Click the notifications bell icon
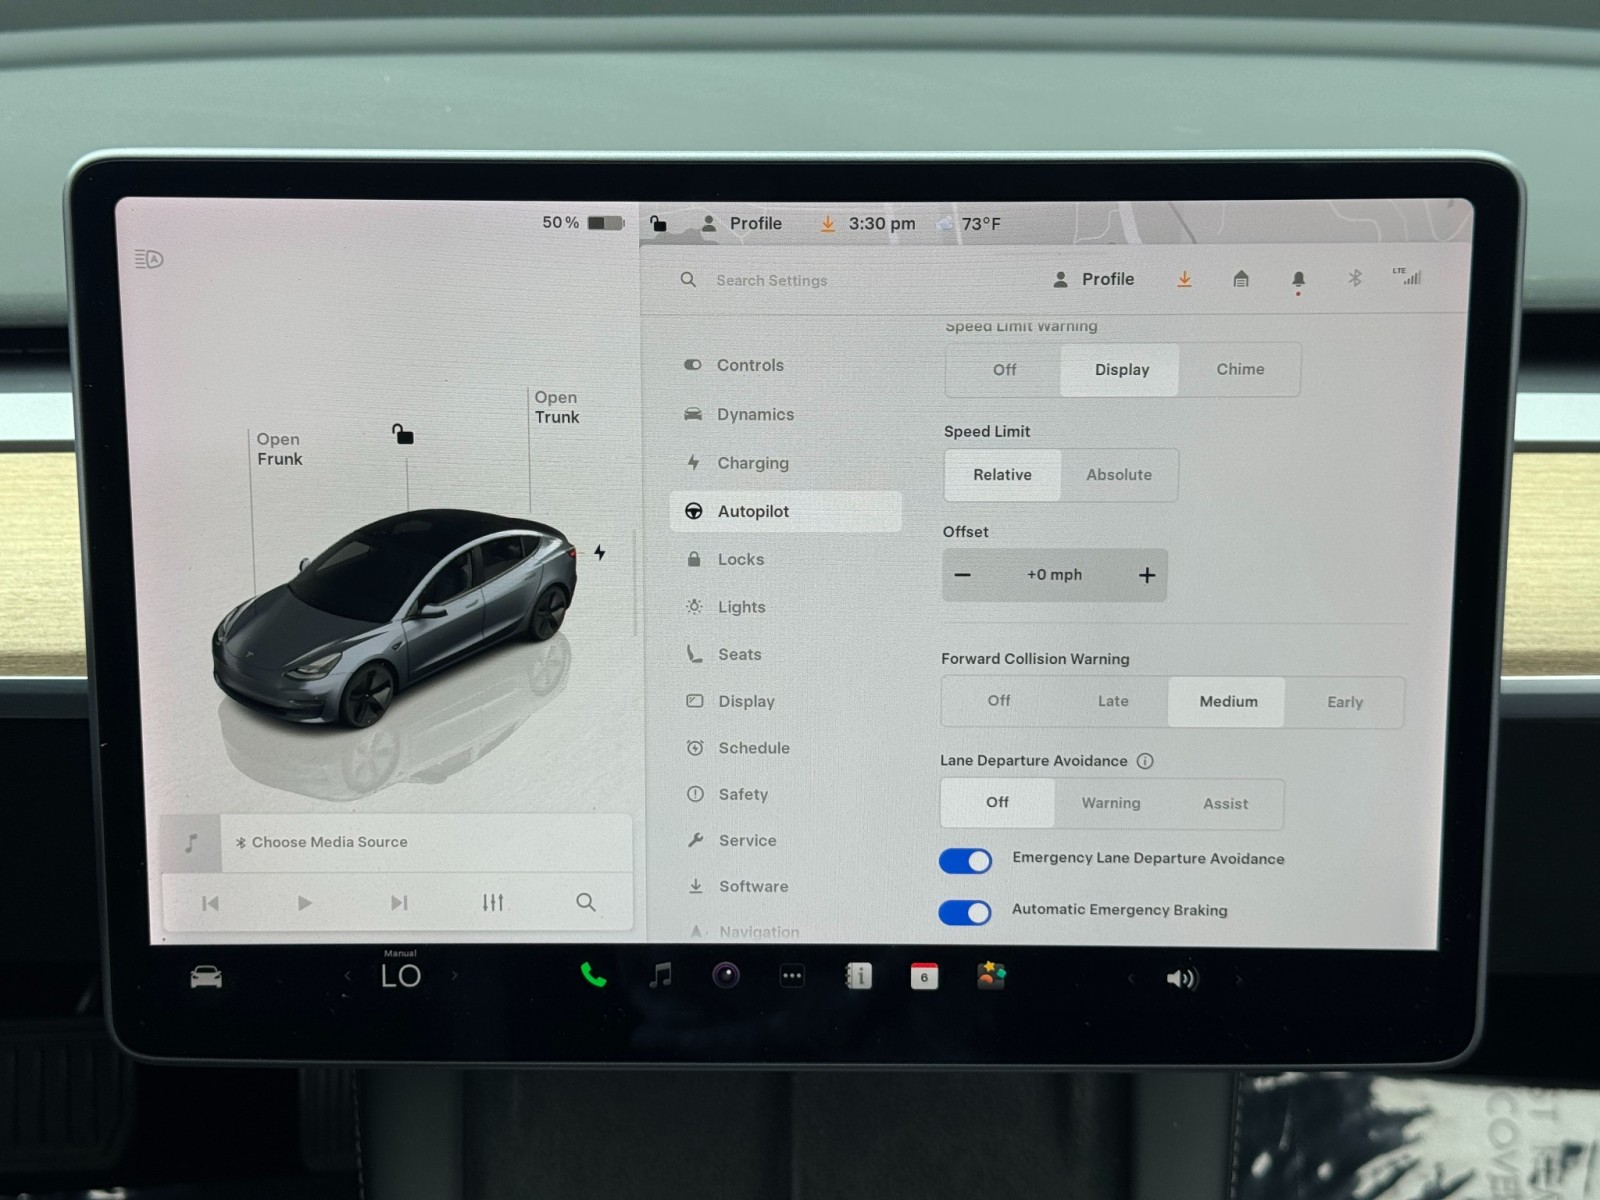Screen dimensions: 1600x1200 (x=1298, y=280)
